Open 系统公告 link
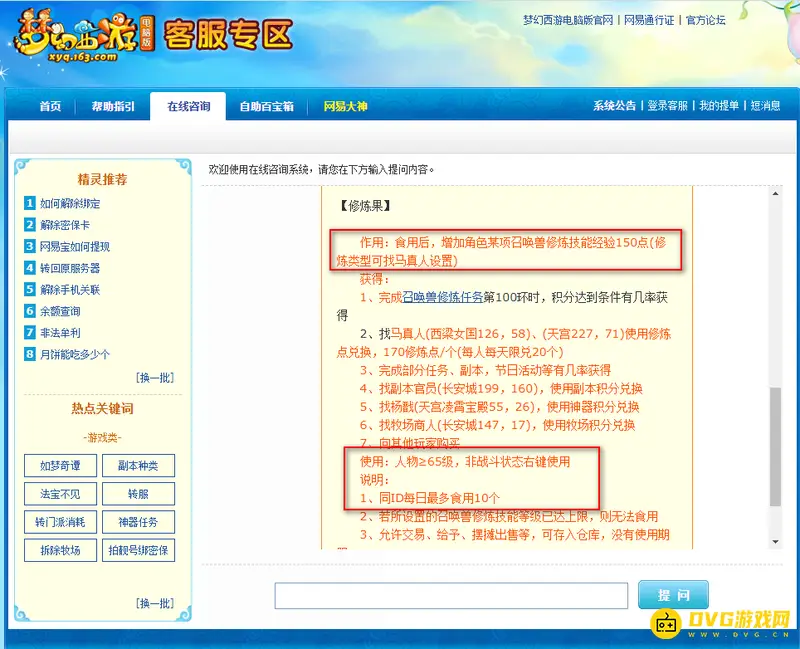 click(x=614, y=106)
